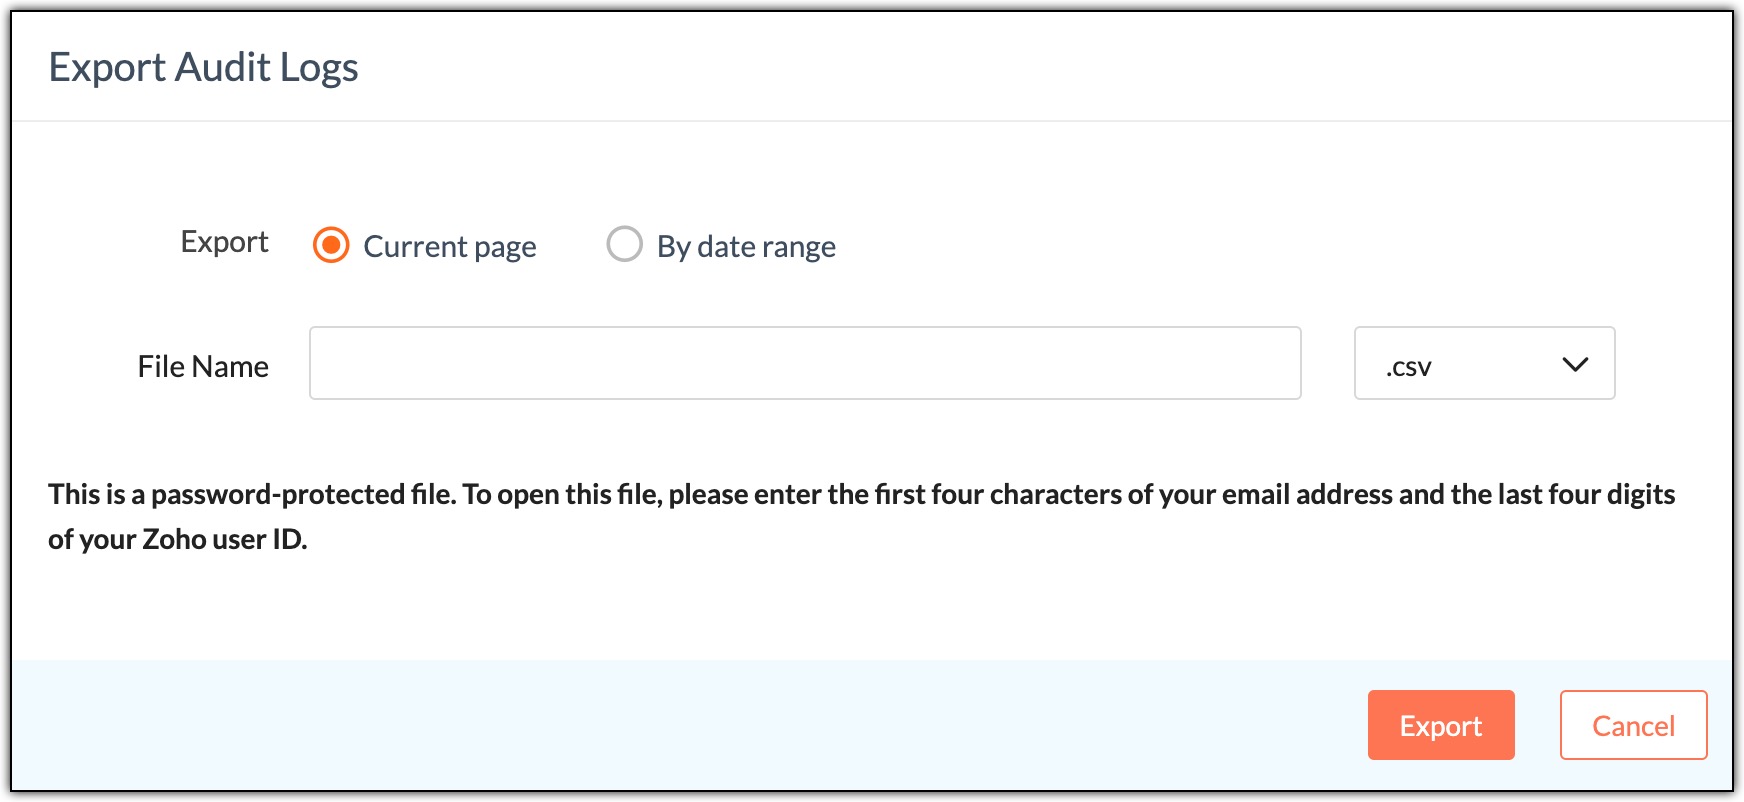Expand the file extension combo box

pos(1484,363)
